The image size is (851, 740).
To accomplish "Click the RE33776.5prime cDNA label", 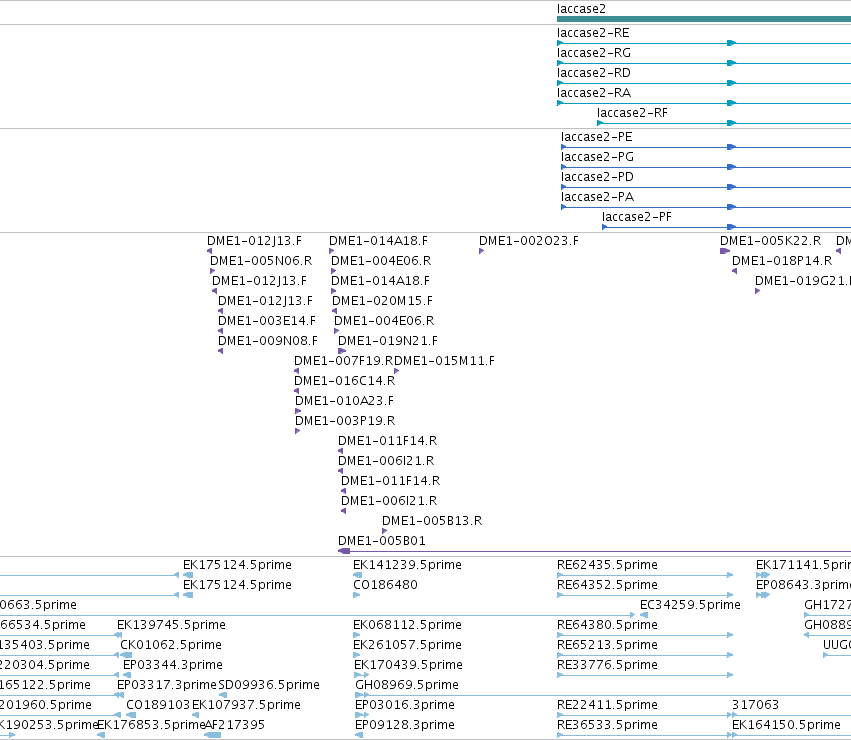I will click(x=607, y=665).
